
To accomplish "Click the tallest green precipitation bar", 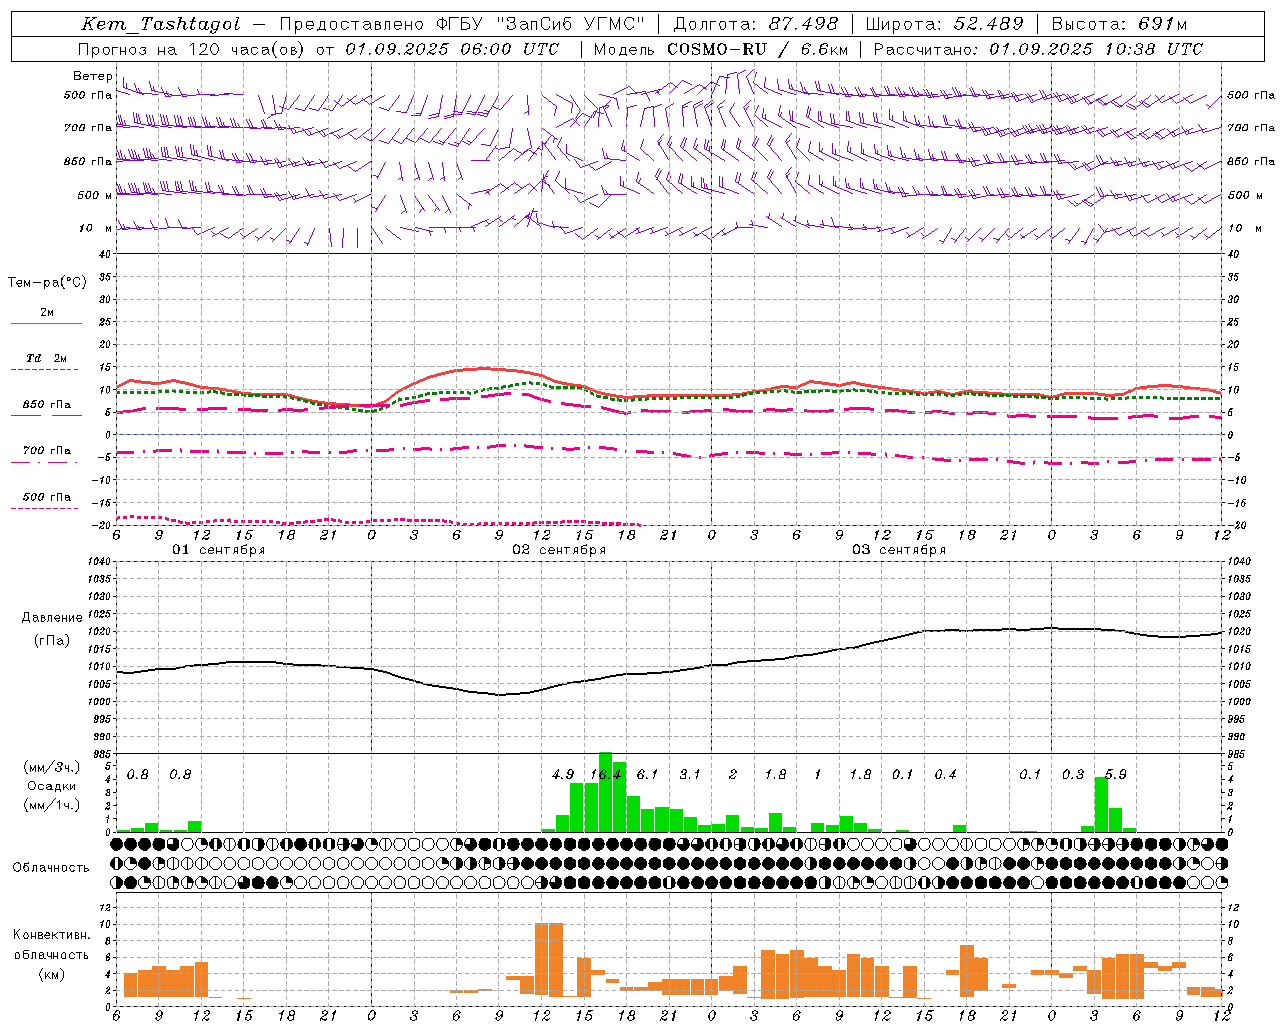I will 605,792.
